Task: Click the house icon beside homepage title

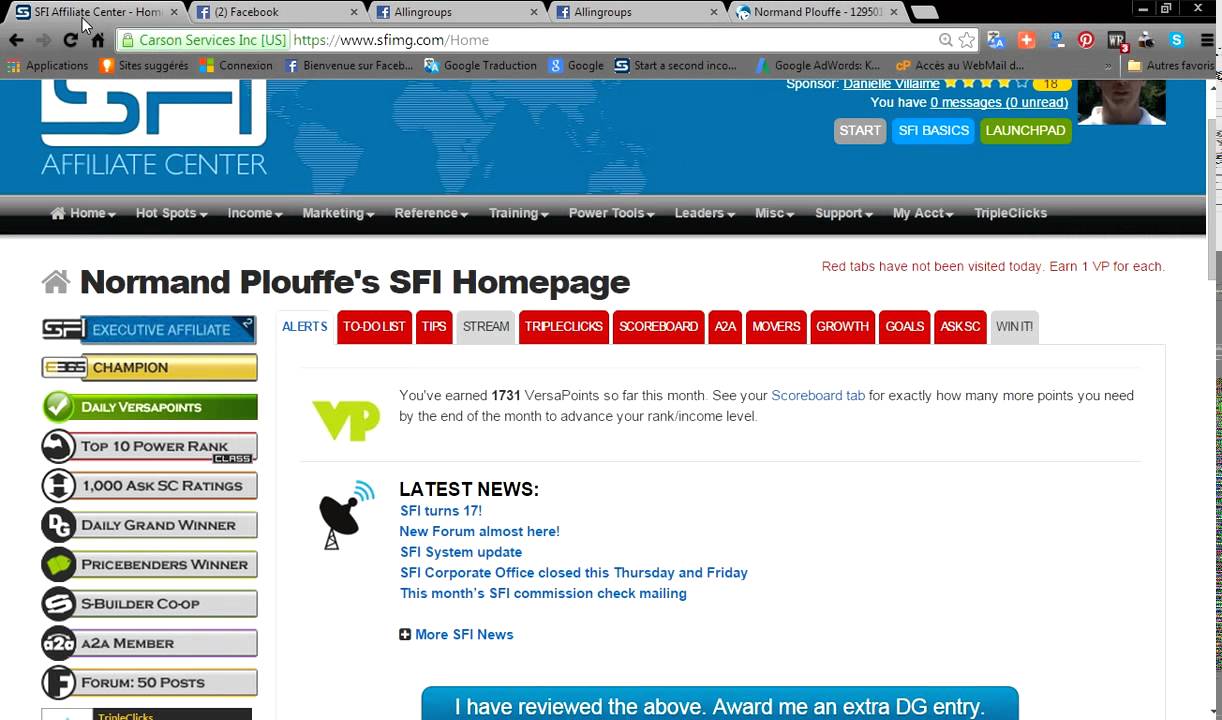Action: pos(56,282)
